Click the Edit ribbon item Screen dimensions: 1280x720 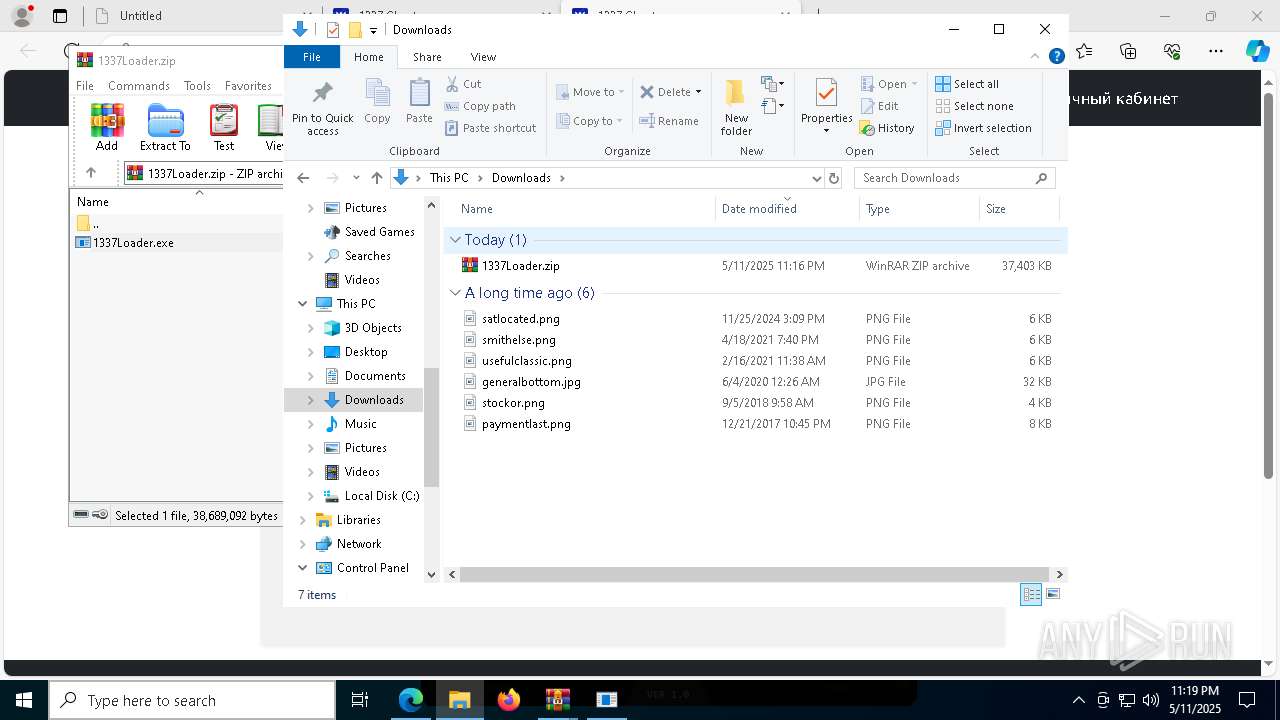click(x=879, y=106)
